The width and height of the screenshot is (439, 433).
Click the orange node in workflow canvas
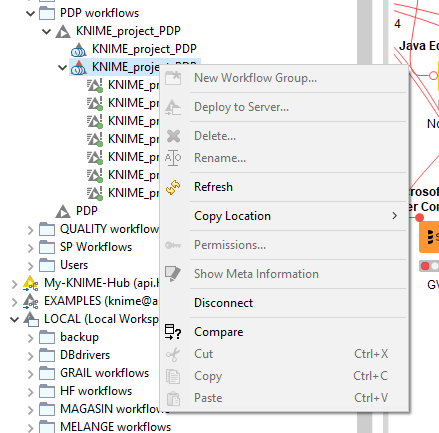coord(429,237)
